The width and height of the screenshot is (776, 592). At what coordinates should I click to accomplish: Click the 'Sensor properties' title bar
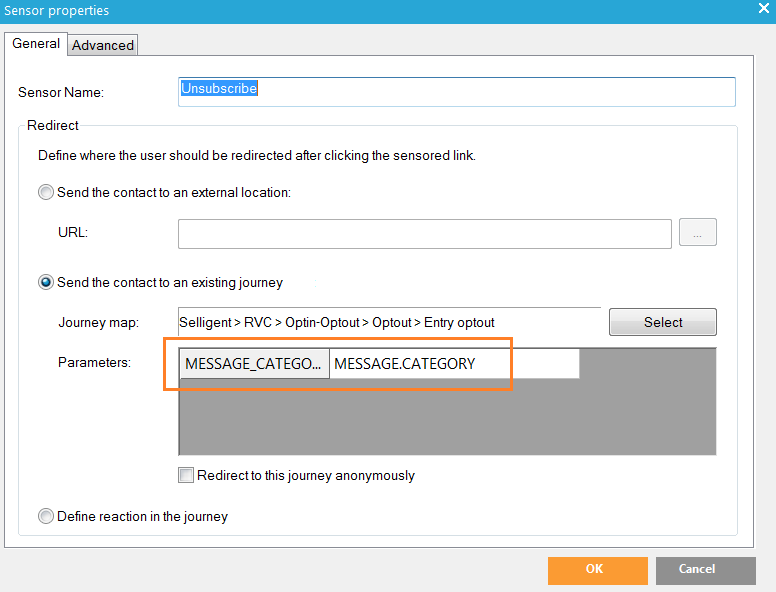click(300, 11)
